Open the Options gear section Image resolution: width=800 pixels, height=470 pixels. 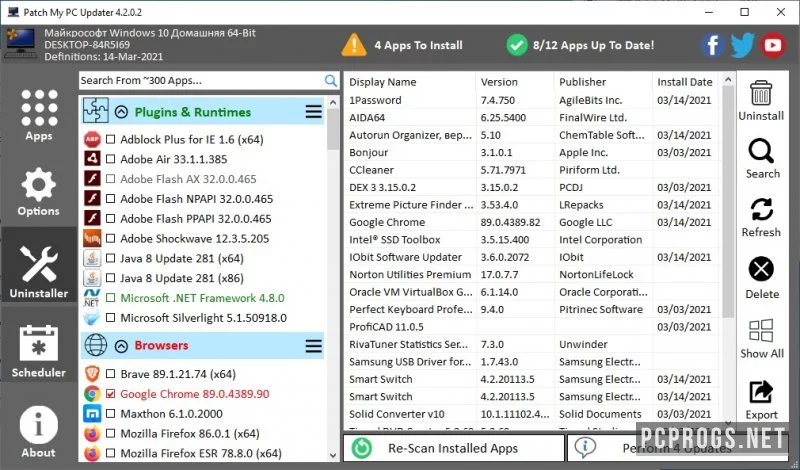point(39,191)
